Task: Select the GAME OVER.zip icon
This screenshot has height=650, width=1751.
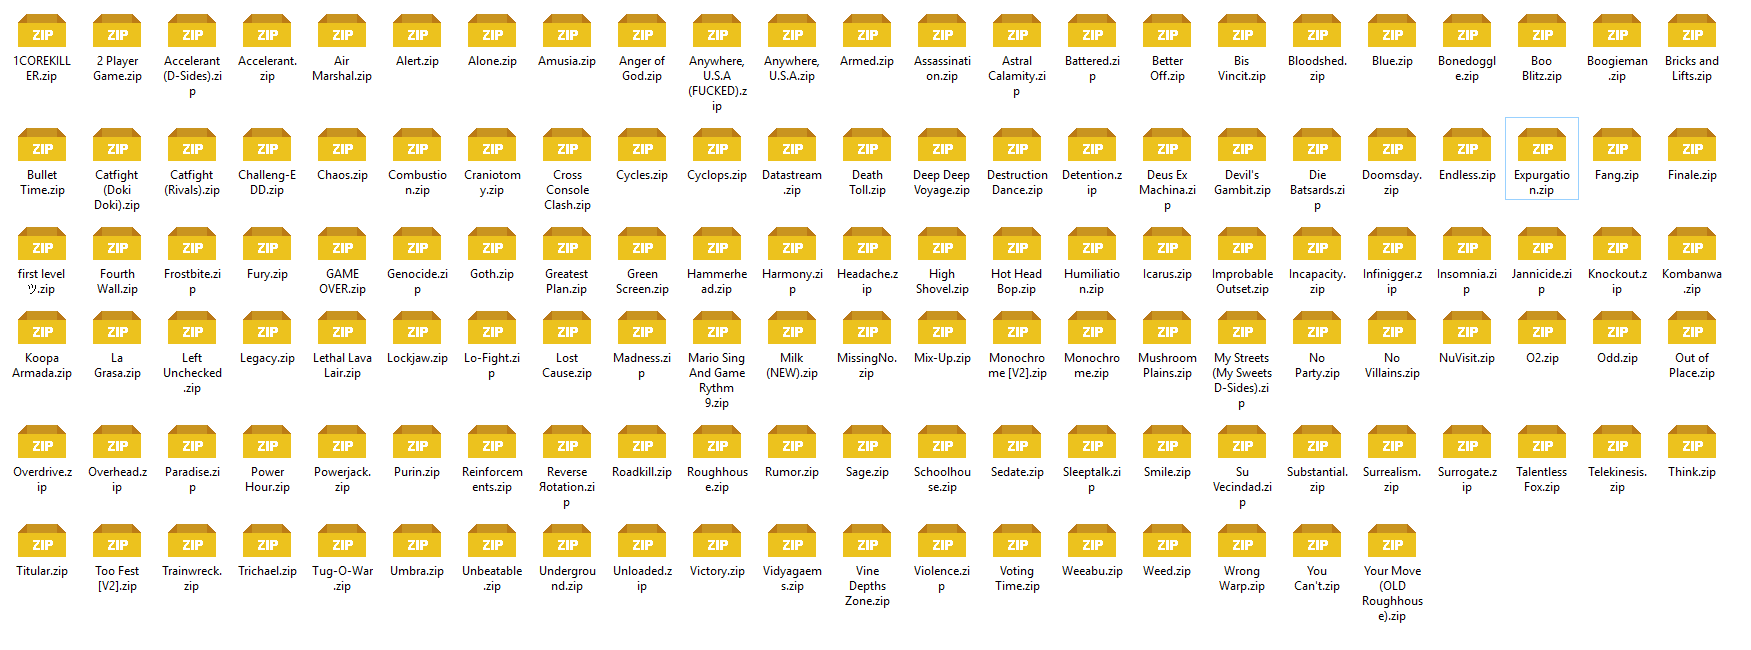Action: point(342,245)
